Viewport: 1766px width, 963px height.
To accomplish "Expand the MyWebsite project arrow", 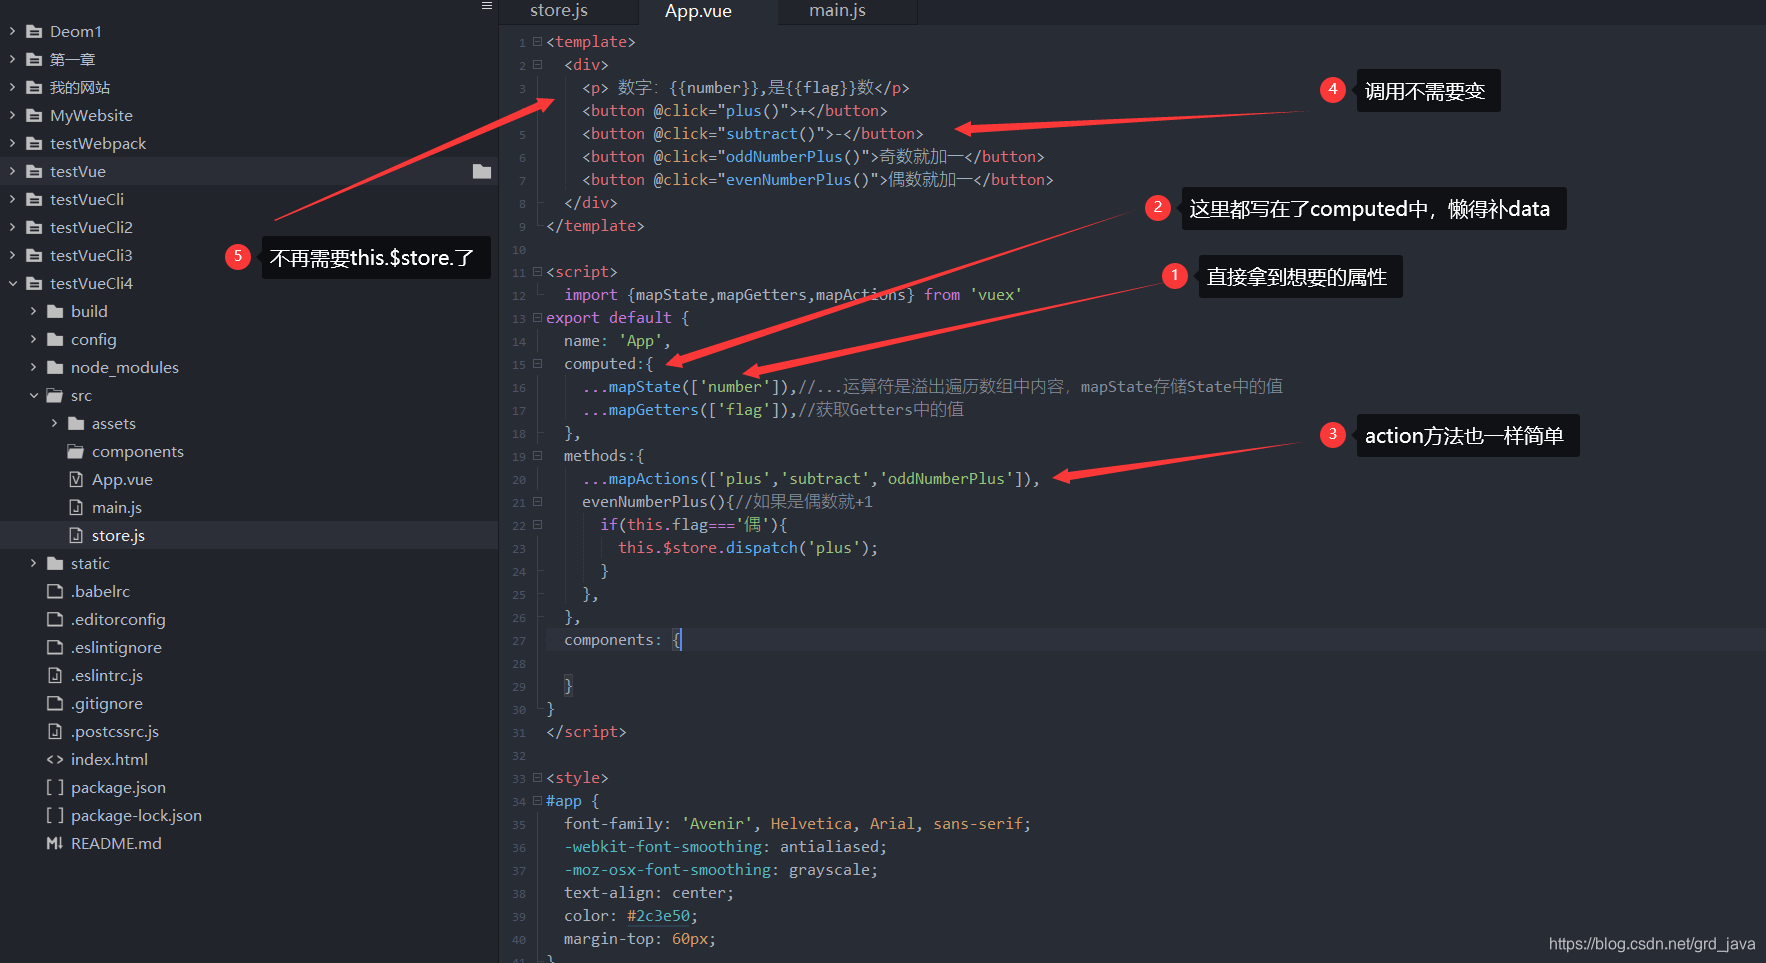I will 12,116.
